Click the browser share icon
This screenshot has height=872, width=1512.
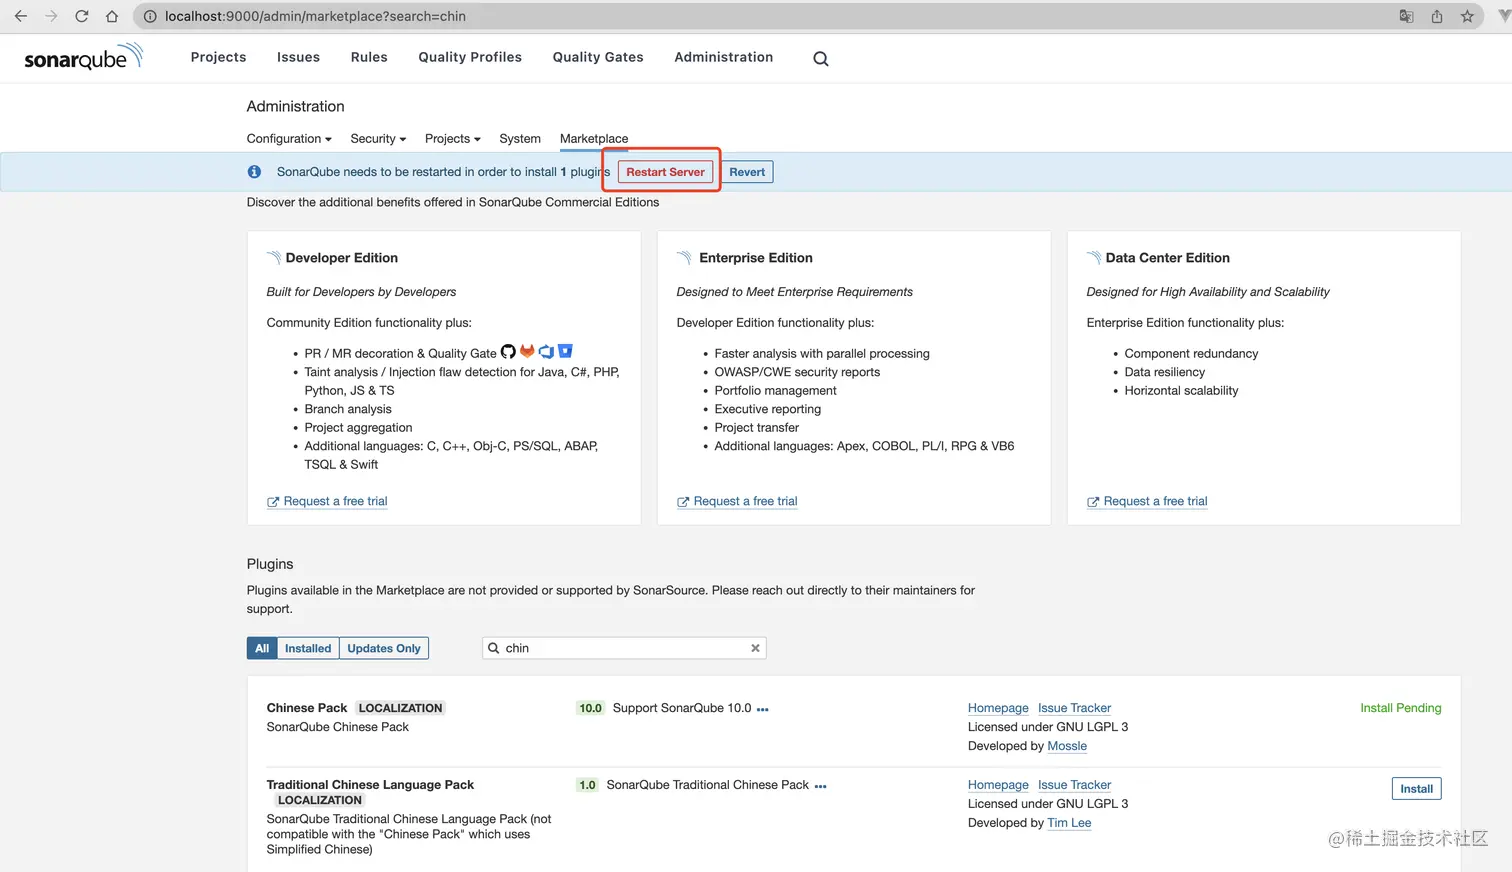pos(1437,16)
